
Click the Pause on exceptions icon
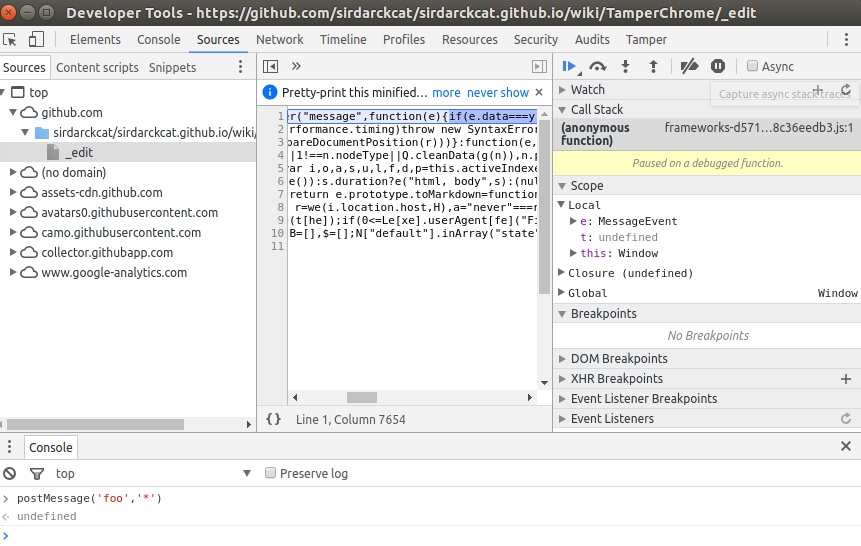tap(717, 66)
